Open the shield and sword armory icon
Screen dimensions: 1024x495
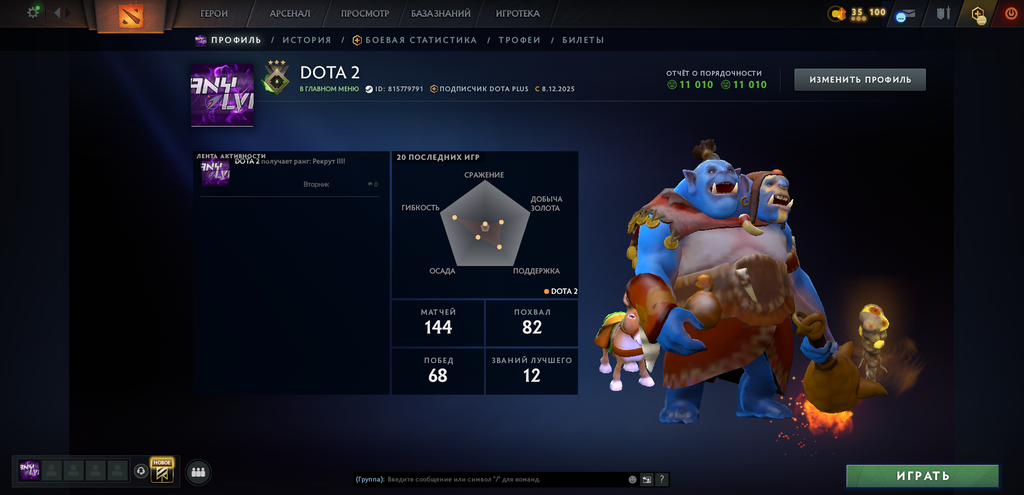click(x=943, y=13)
